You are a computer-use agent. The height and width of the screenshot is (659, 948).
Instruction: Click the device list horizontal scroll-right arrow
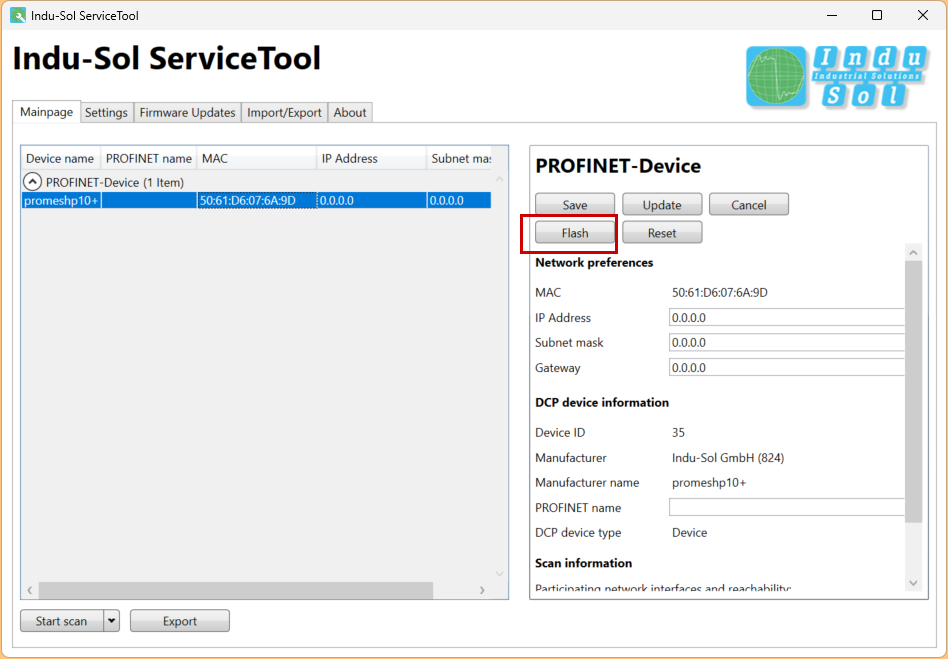[482, 590]
